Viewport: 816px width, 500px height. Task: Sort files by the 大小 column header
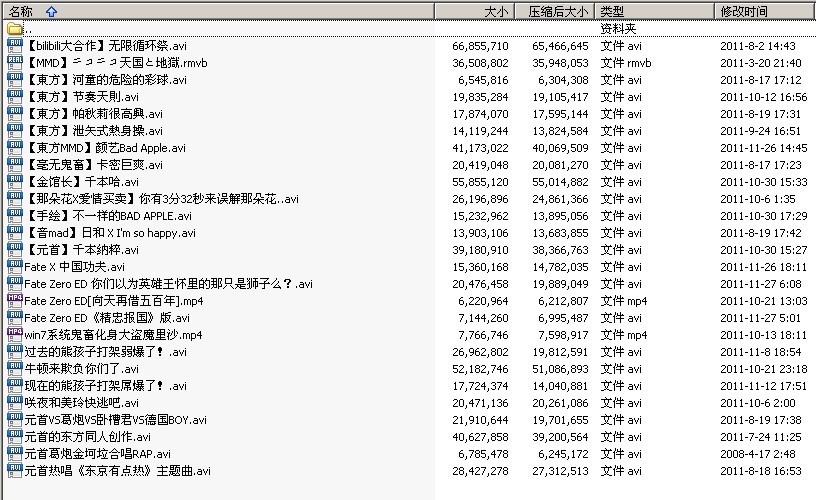(496, 11)
